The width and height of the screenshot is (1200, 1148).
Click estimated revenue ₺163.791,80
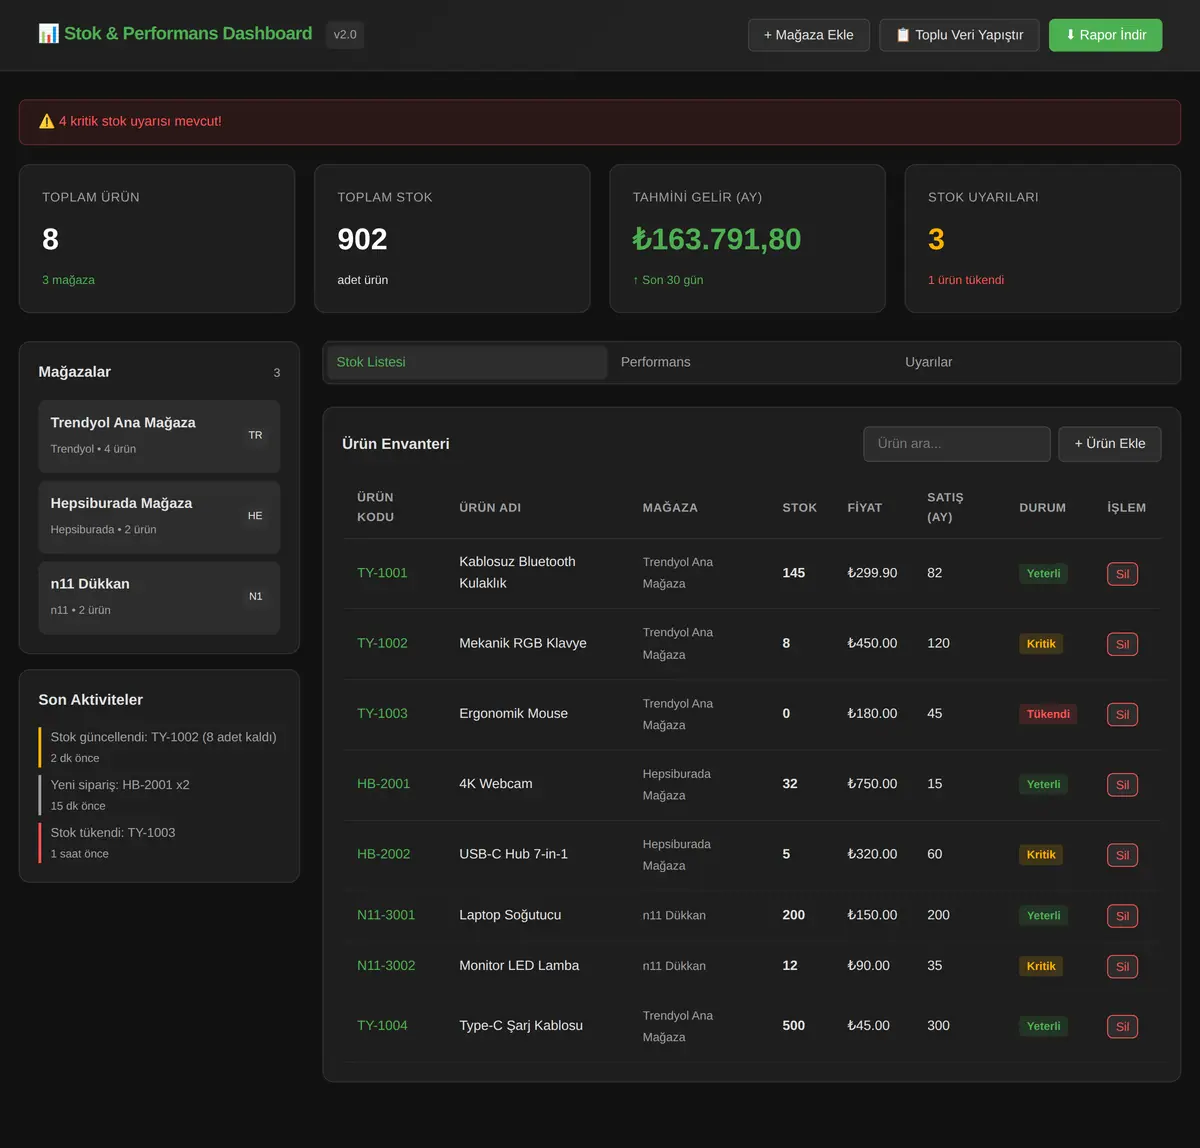717,240
